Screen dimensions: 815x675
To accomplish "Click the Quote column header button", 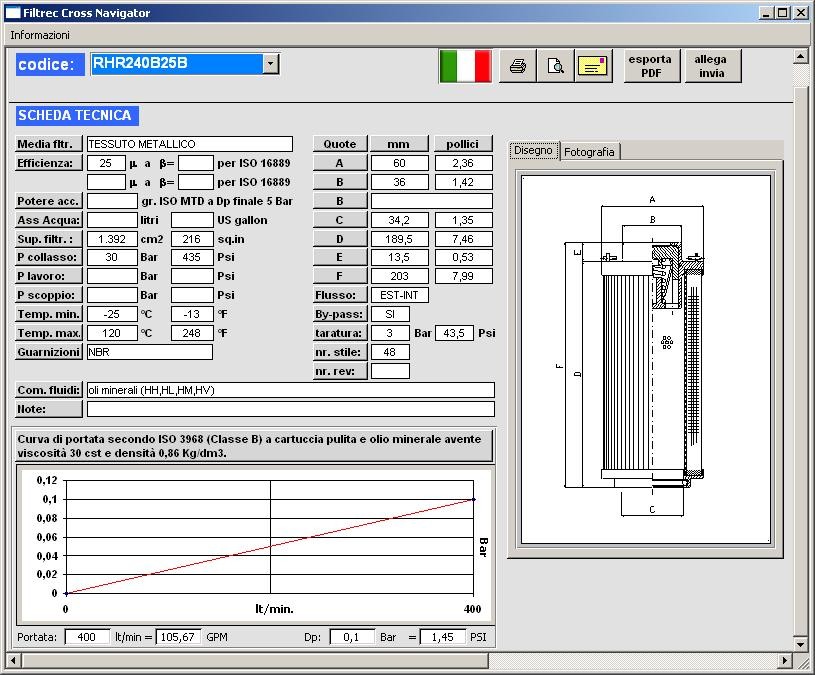I will click(340, 144).
